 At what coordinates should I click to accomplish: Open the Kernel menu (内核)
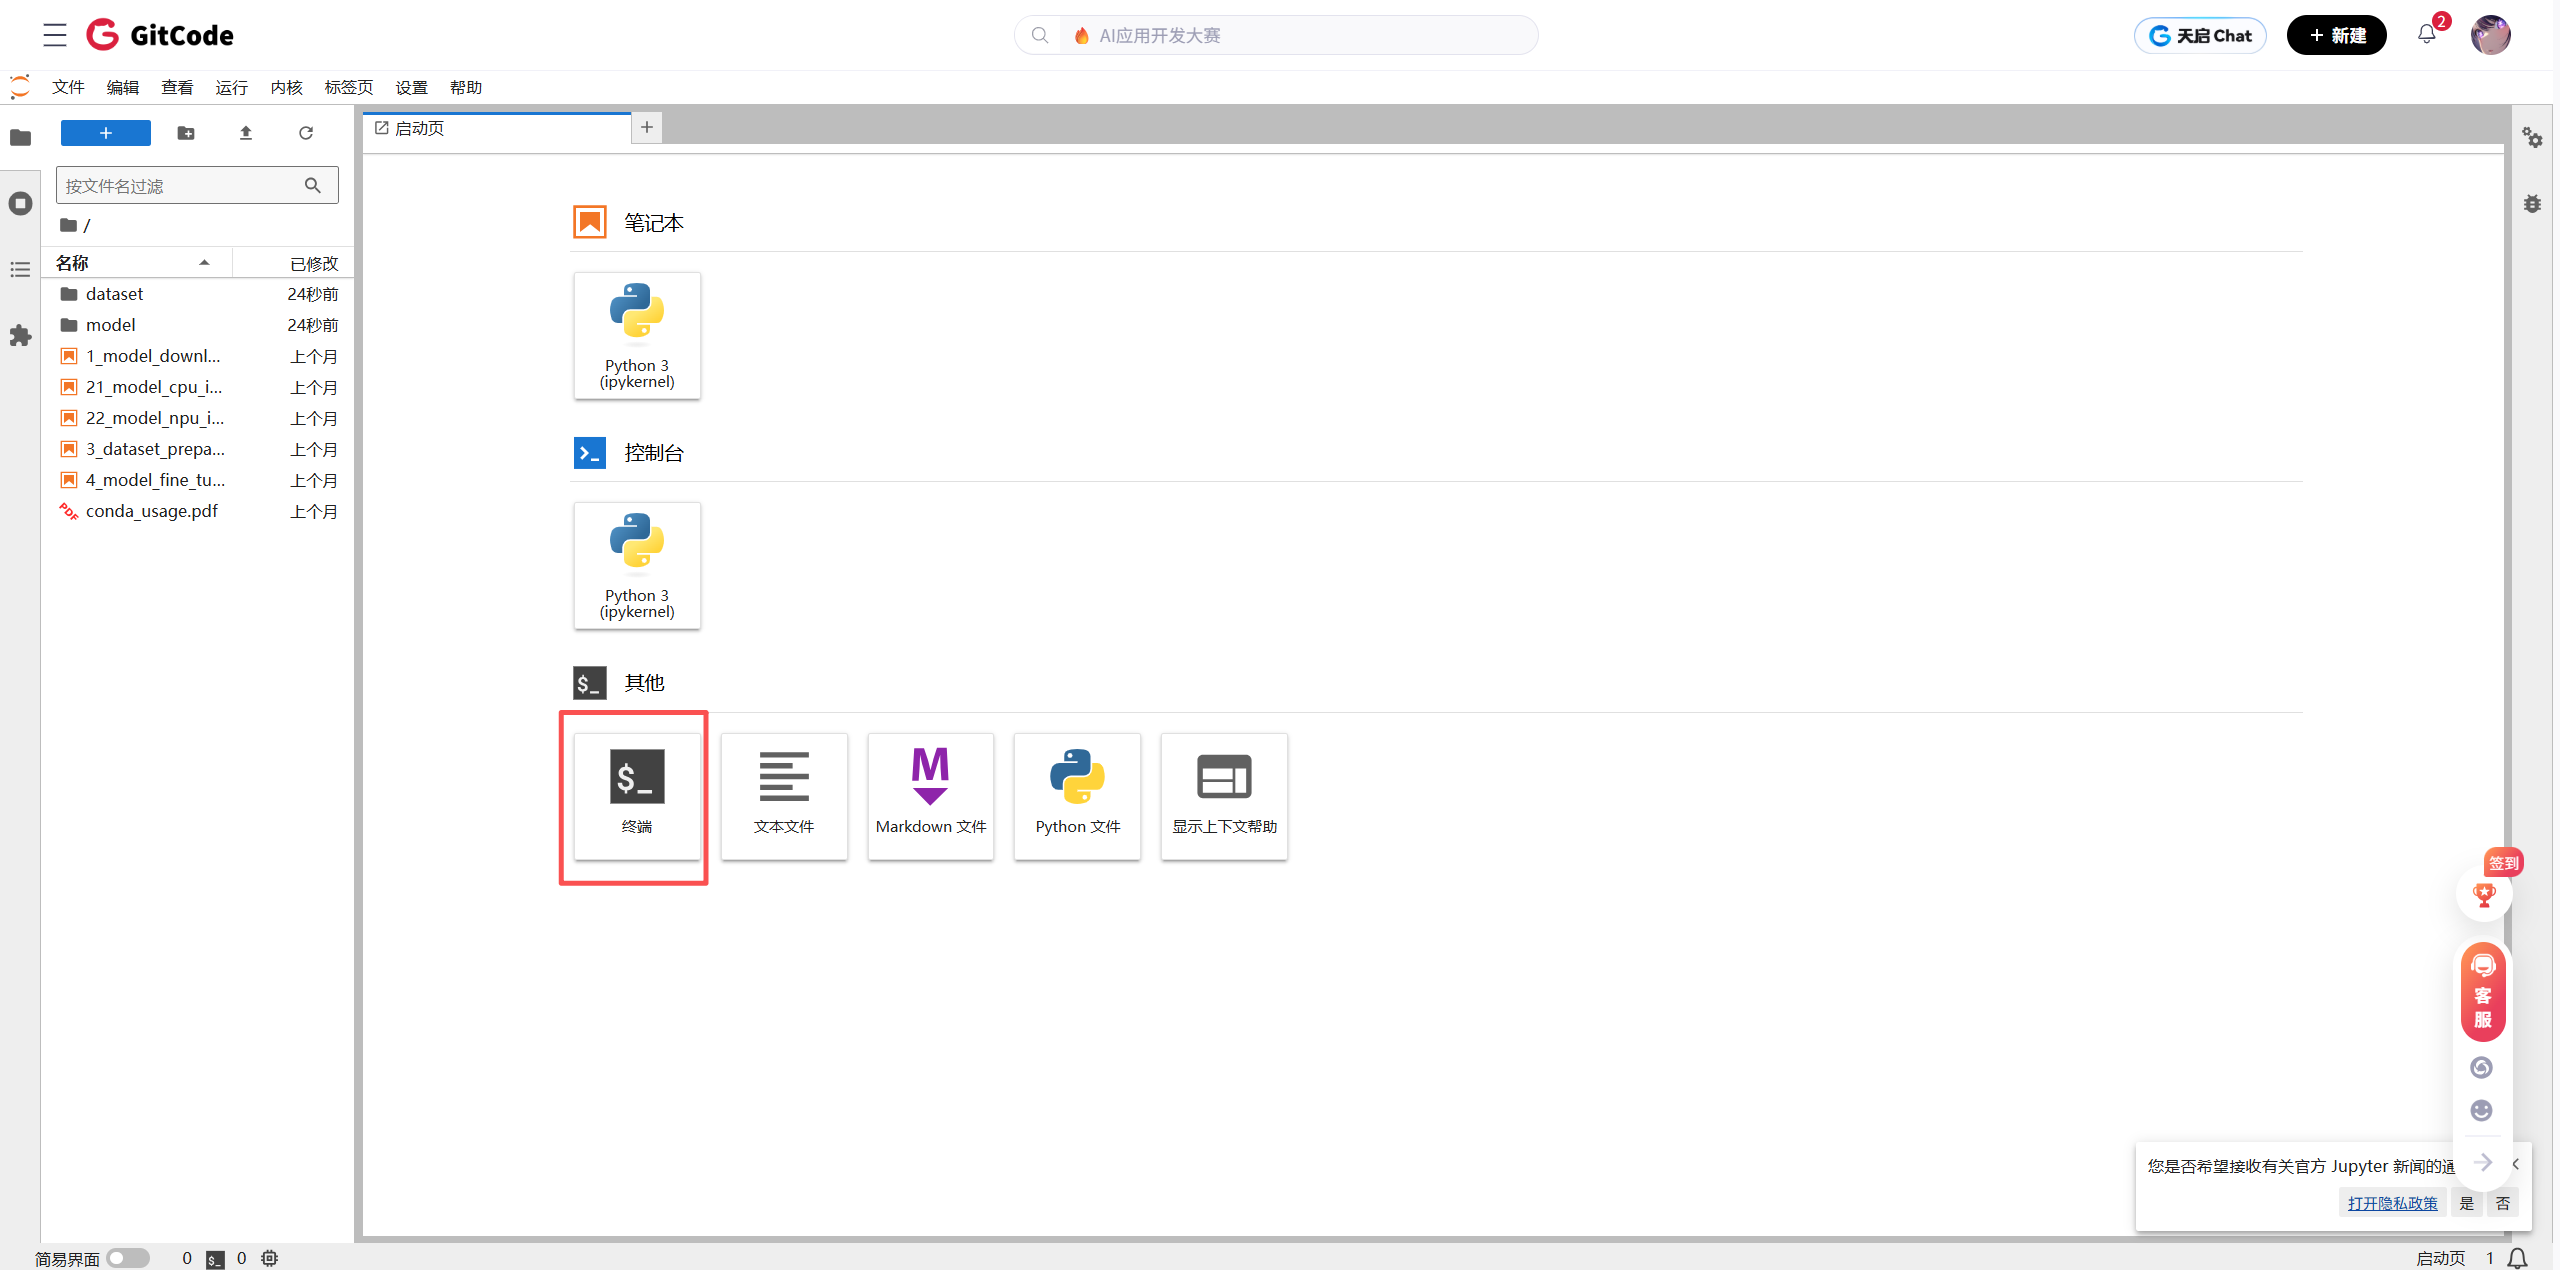click(x=286, y=88)
